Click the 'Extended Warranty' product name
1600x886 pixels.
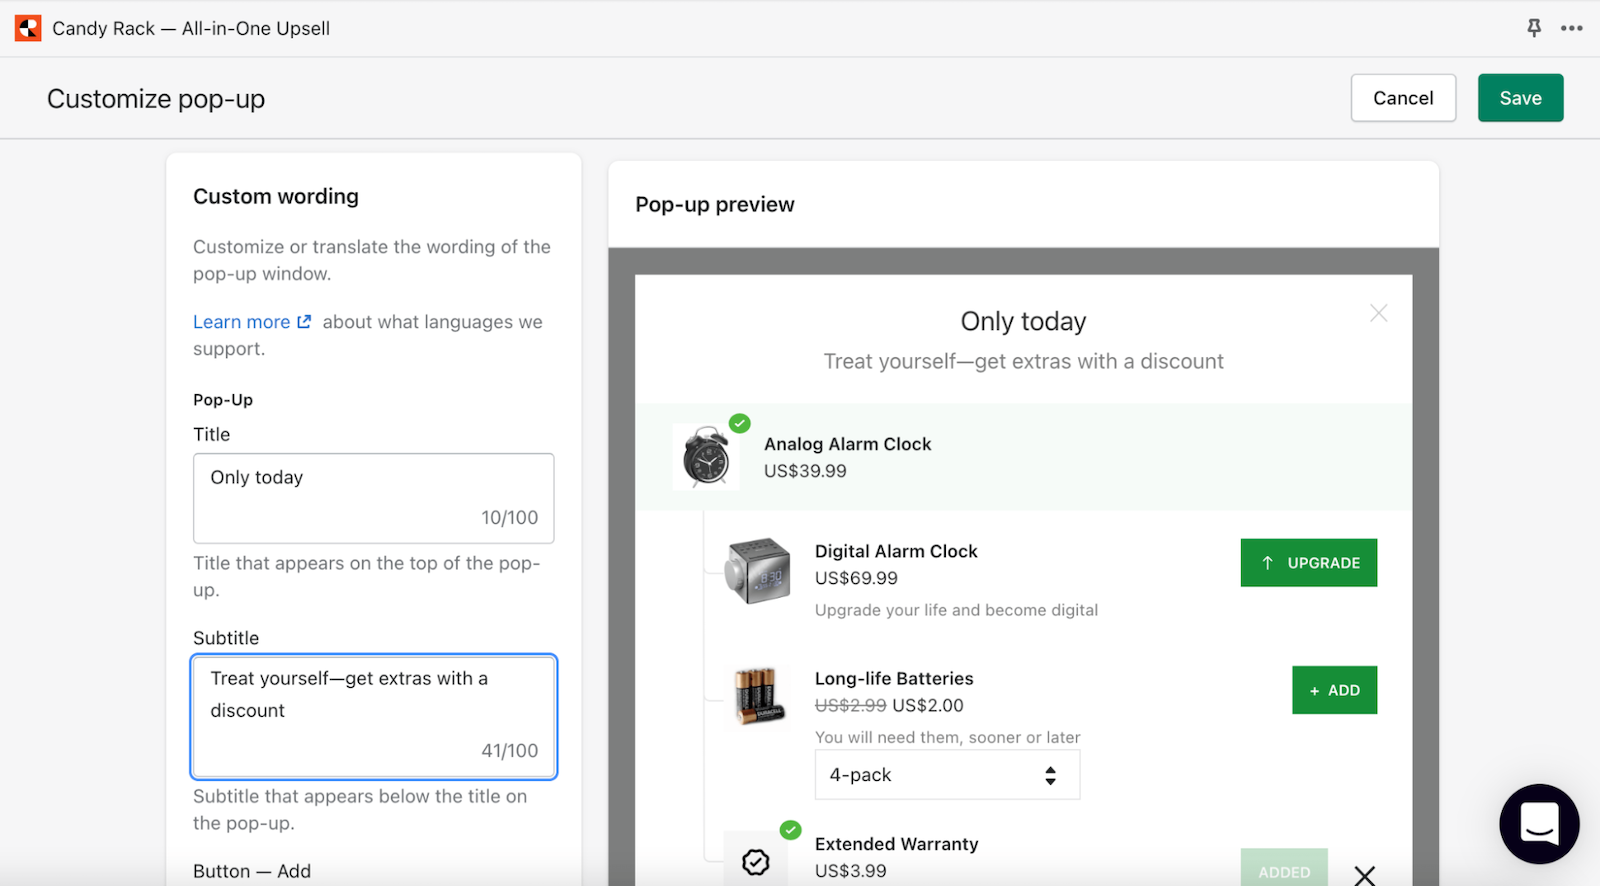click(896, 844)
